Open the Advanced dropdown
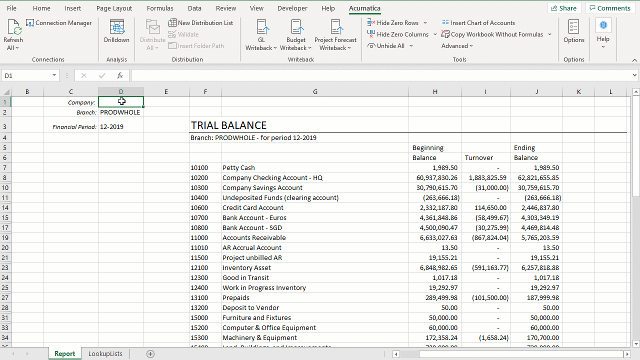 (457, 46)
